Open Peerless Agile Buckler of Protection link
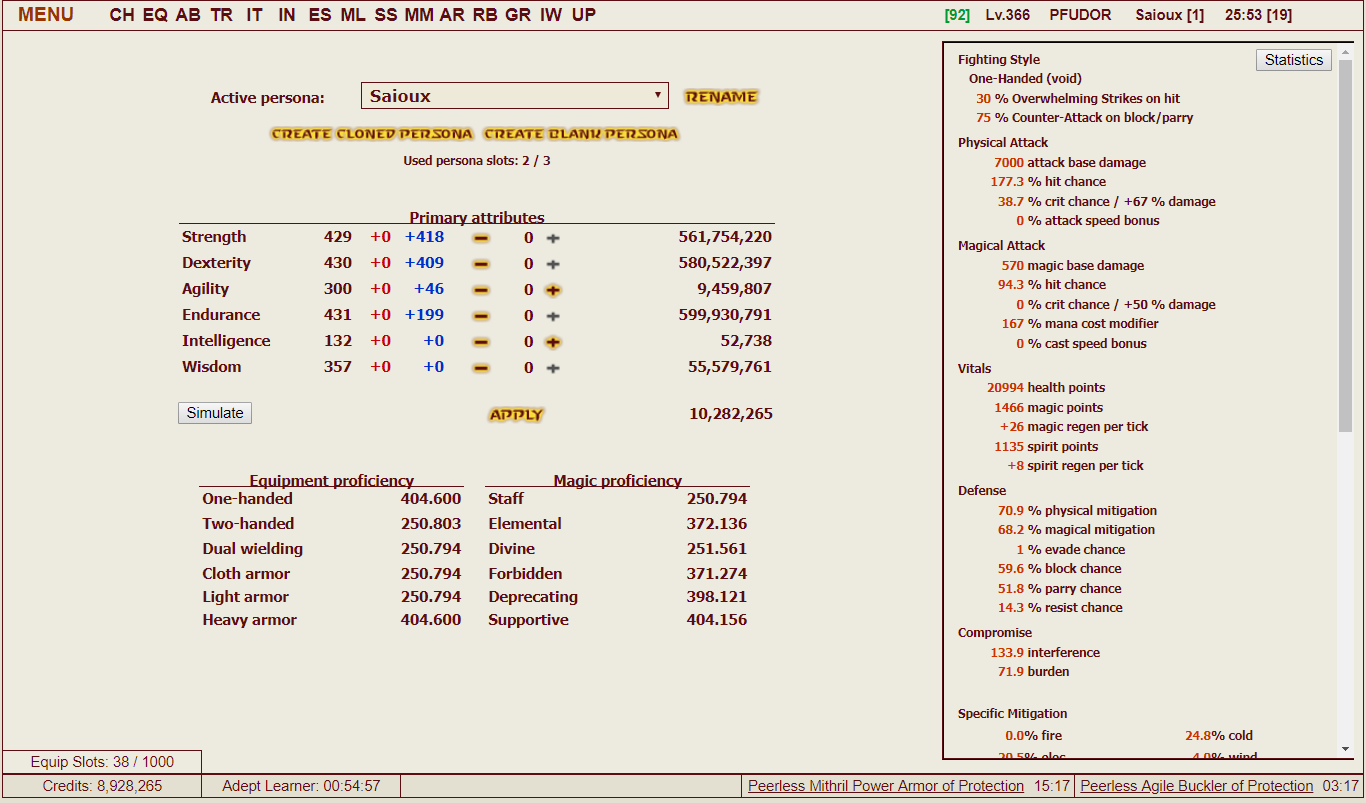This screenshot has width=1366, height=803. [1197, 786]
